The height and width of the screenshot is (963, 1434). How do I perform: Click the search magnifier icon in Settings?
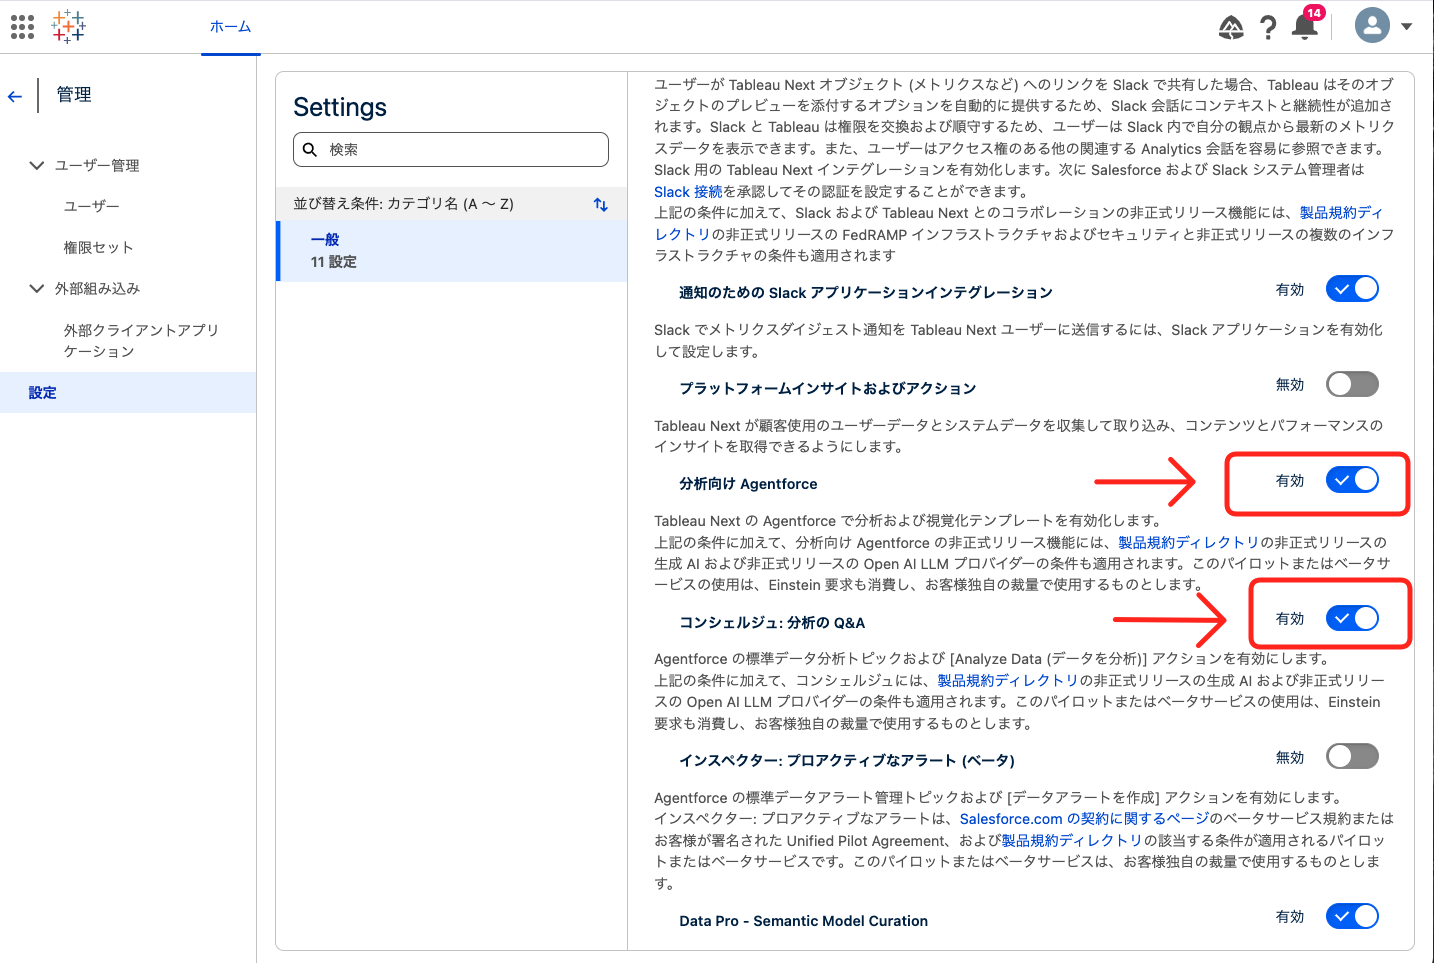click(x=310, y=149)
